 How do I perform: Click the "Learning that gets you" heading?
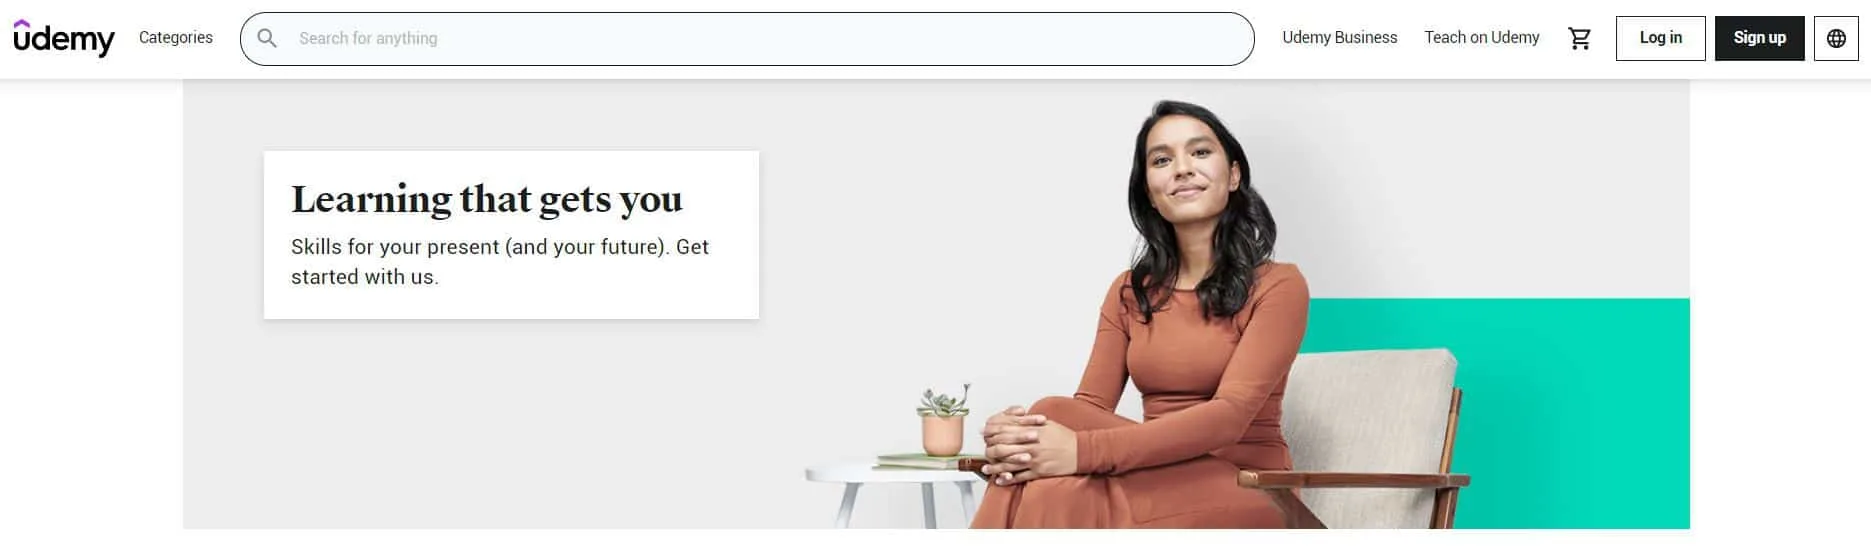click(487, 199)
